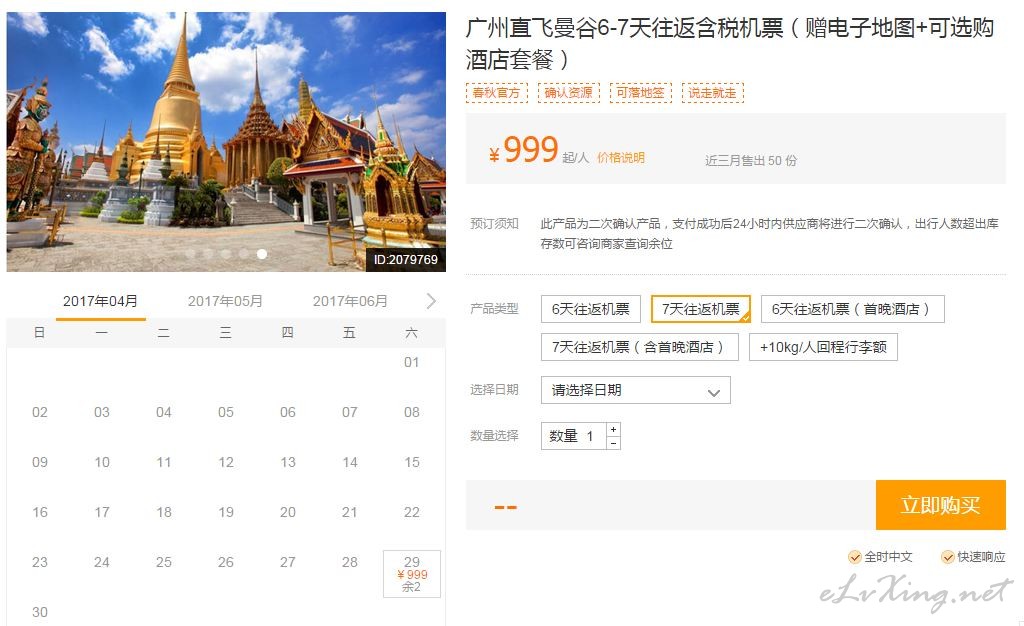Open the 价格说明 price explanation link
Screen dimensions: 1024x626
point(621,157)
